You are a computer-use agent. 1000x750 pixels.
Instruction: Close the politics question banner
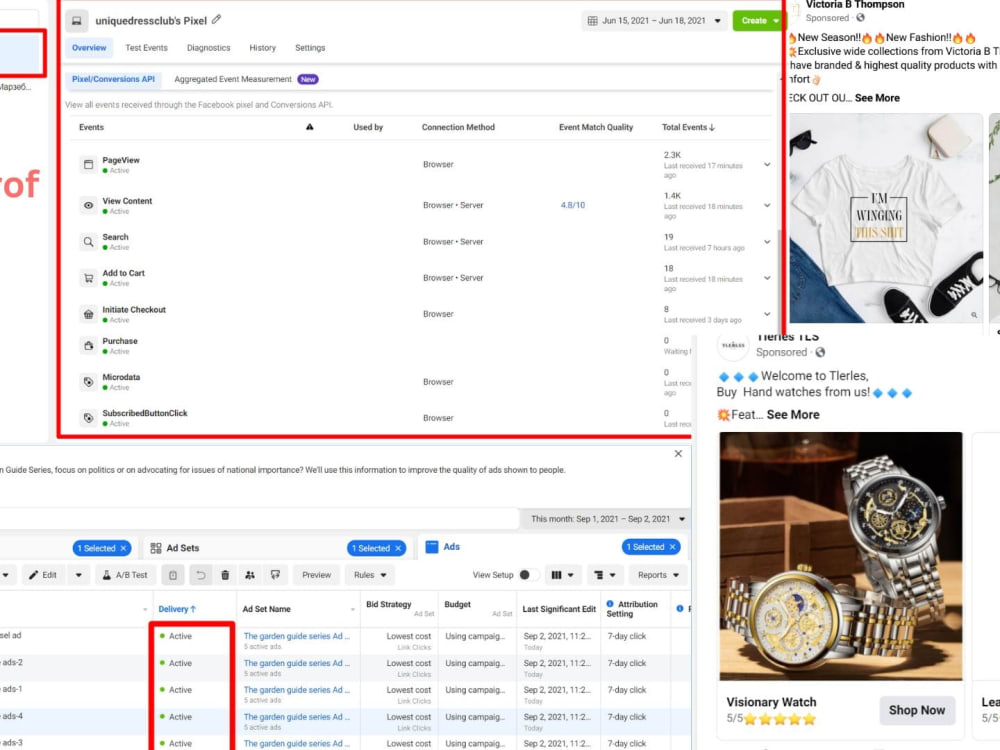point(678,453)
